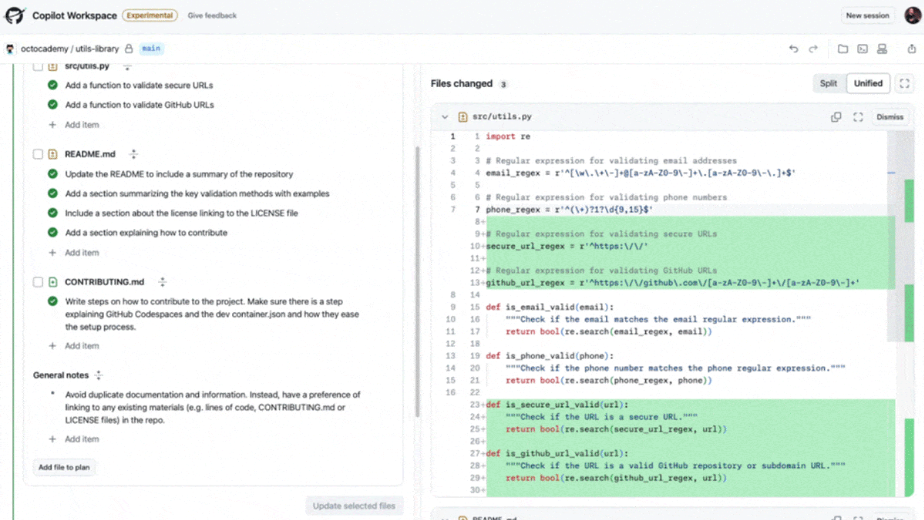
Task: Click the redo arrow icon
Action: (x=813, y=49)
